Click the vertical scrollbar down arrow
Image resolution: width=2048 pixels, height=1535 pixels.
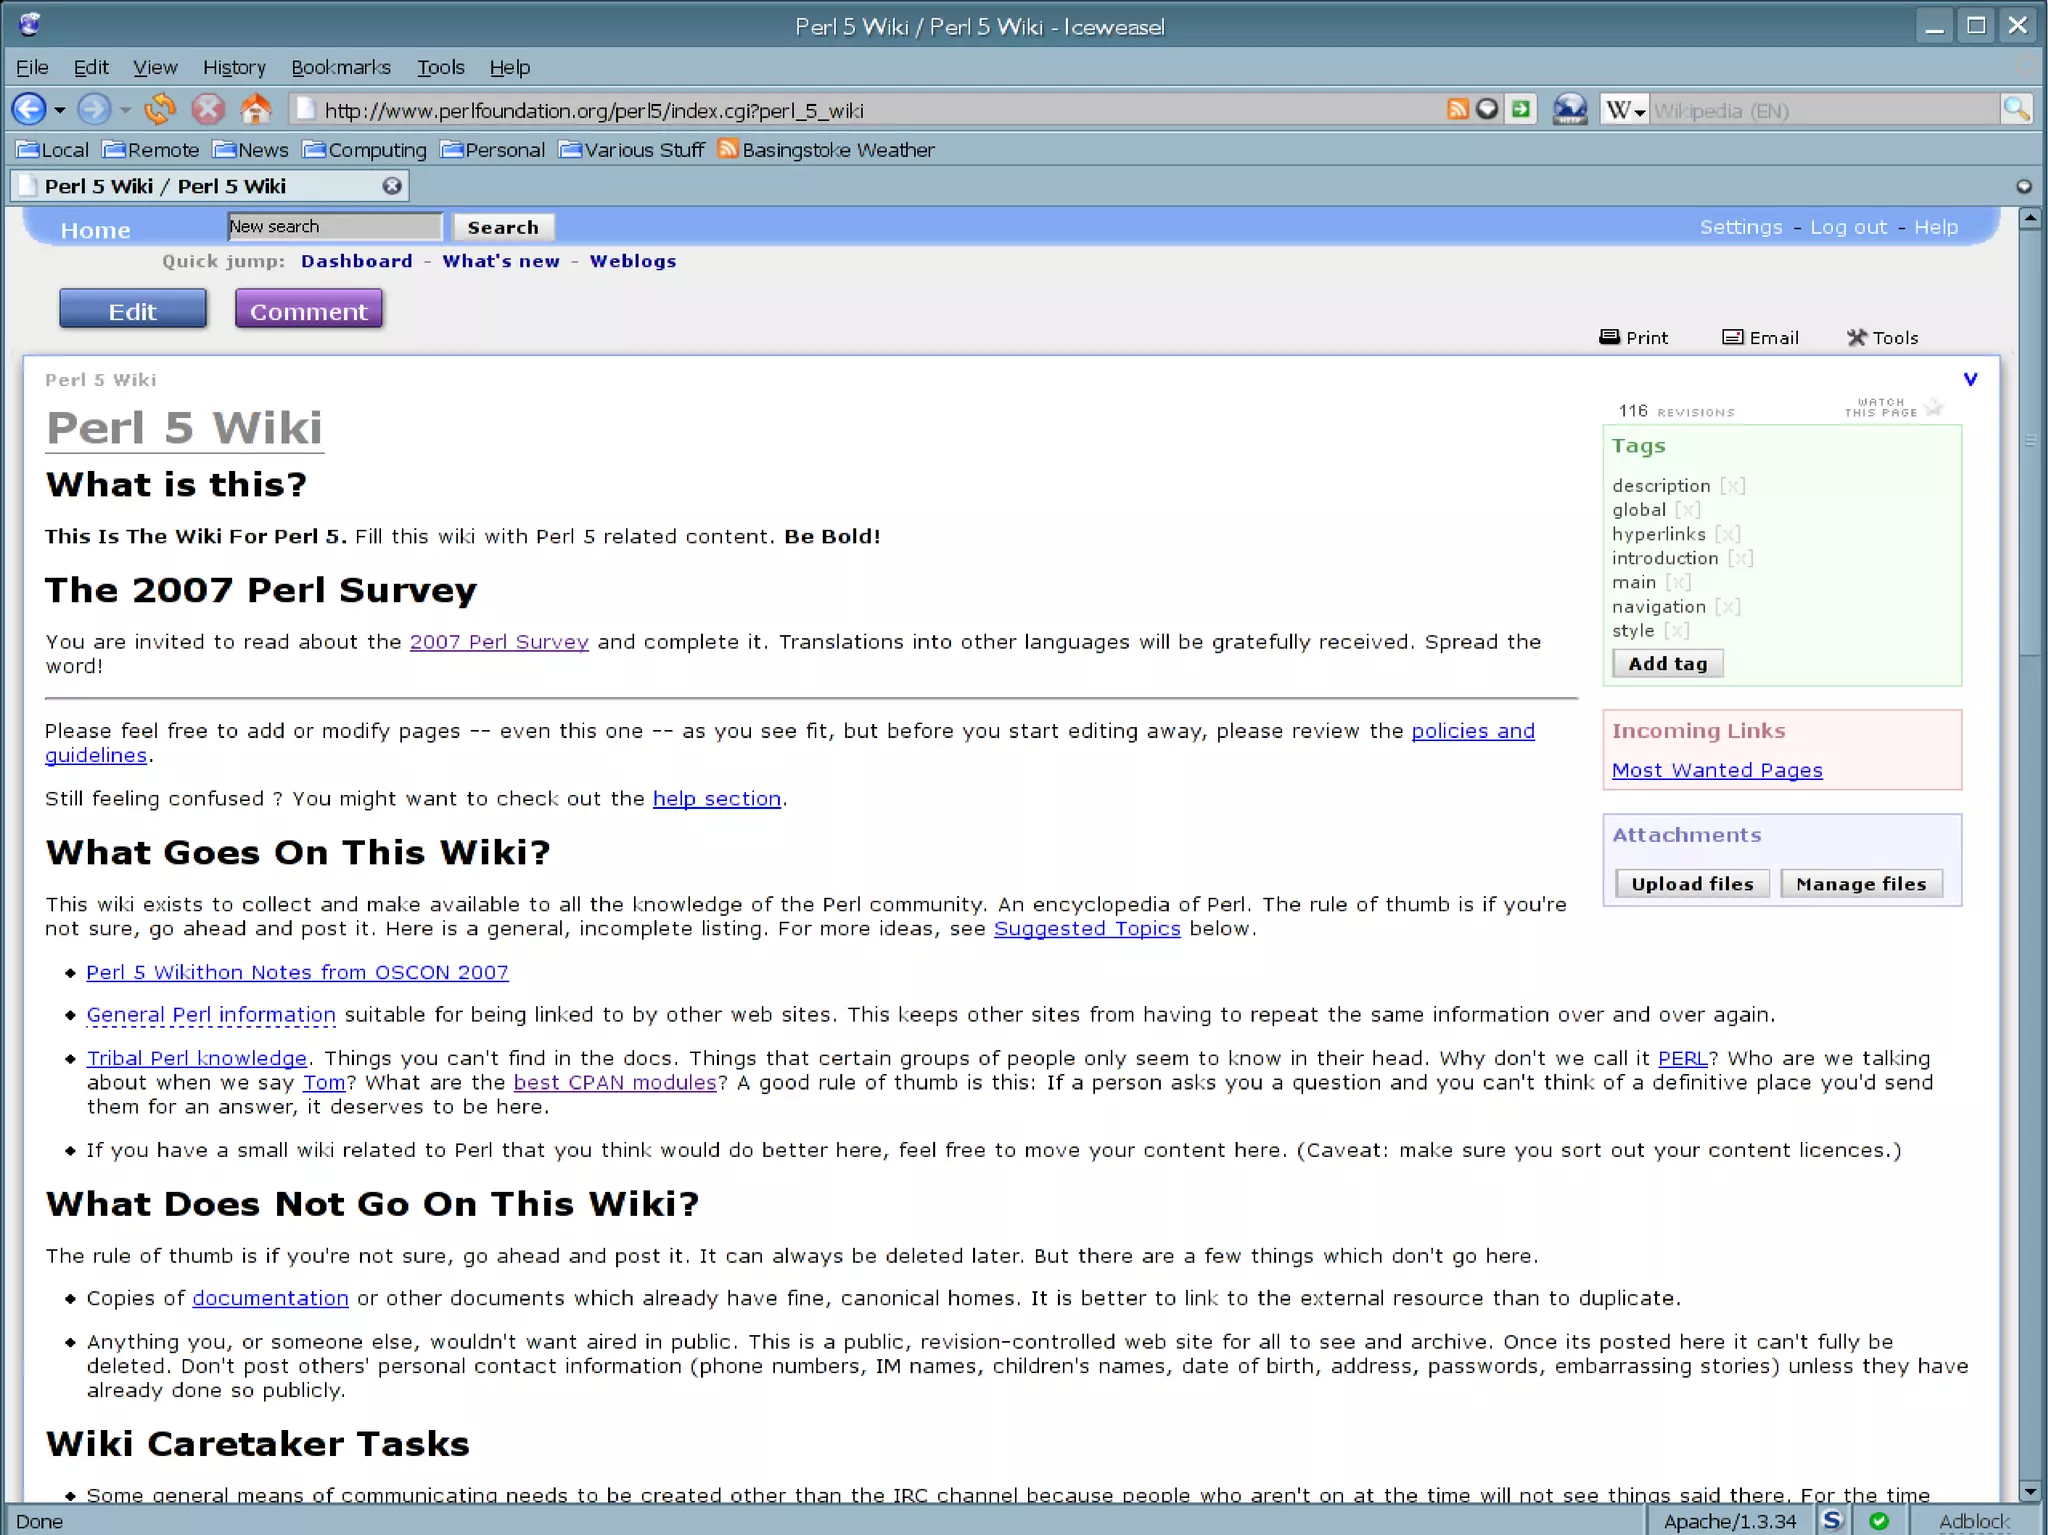(x=2029, y=1491)
